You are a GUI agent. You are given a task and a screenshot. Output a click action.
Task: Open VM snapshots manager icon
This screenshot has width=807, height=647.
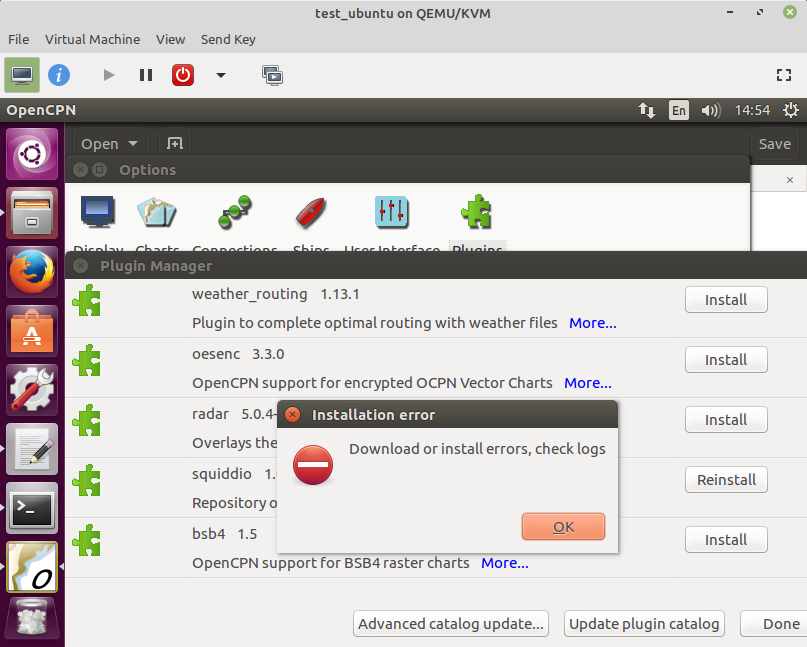tap(272, 75)
